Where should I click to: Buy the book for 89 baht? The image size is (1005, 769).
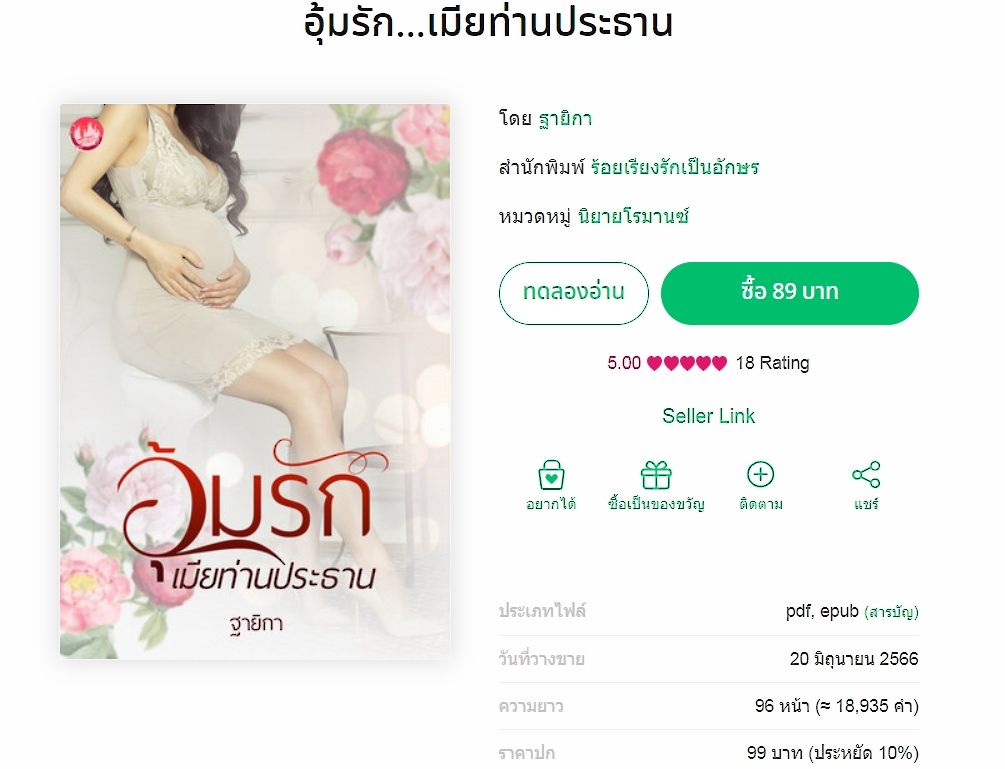(790, 293)
